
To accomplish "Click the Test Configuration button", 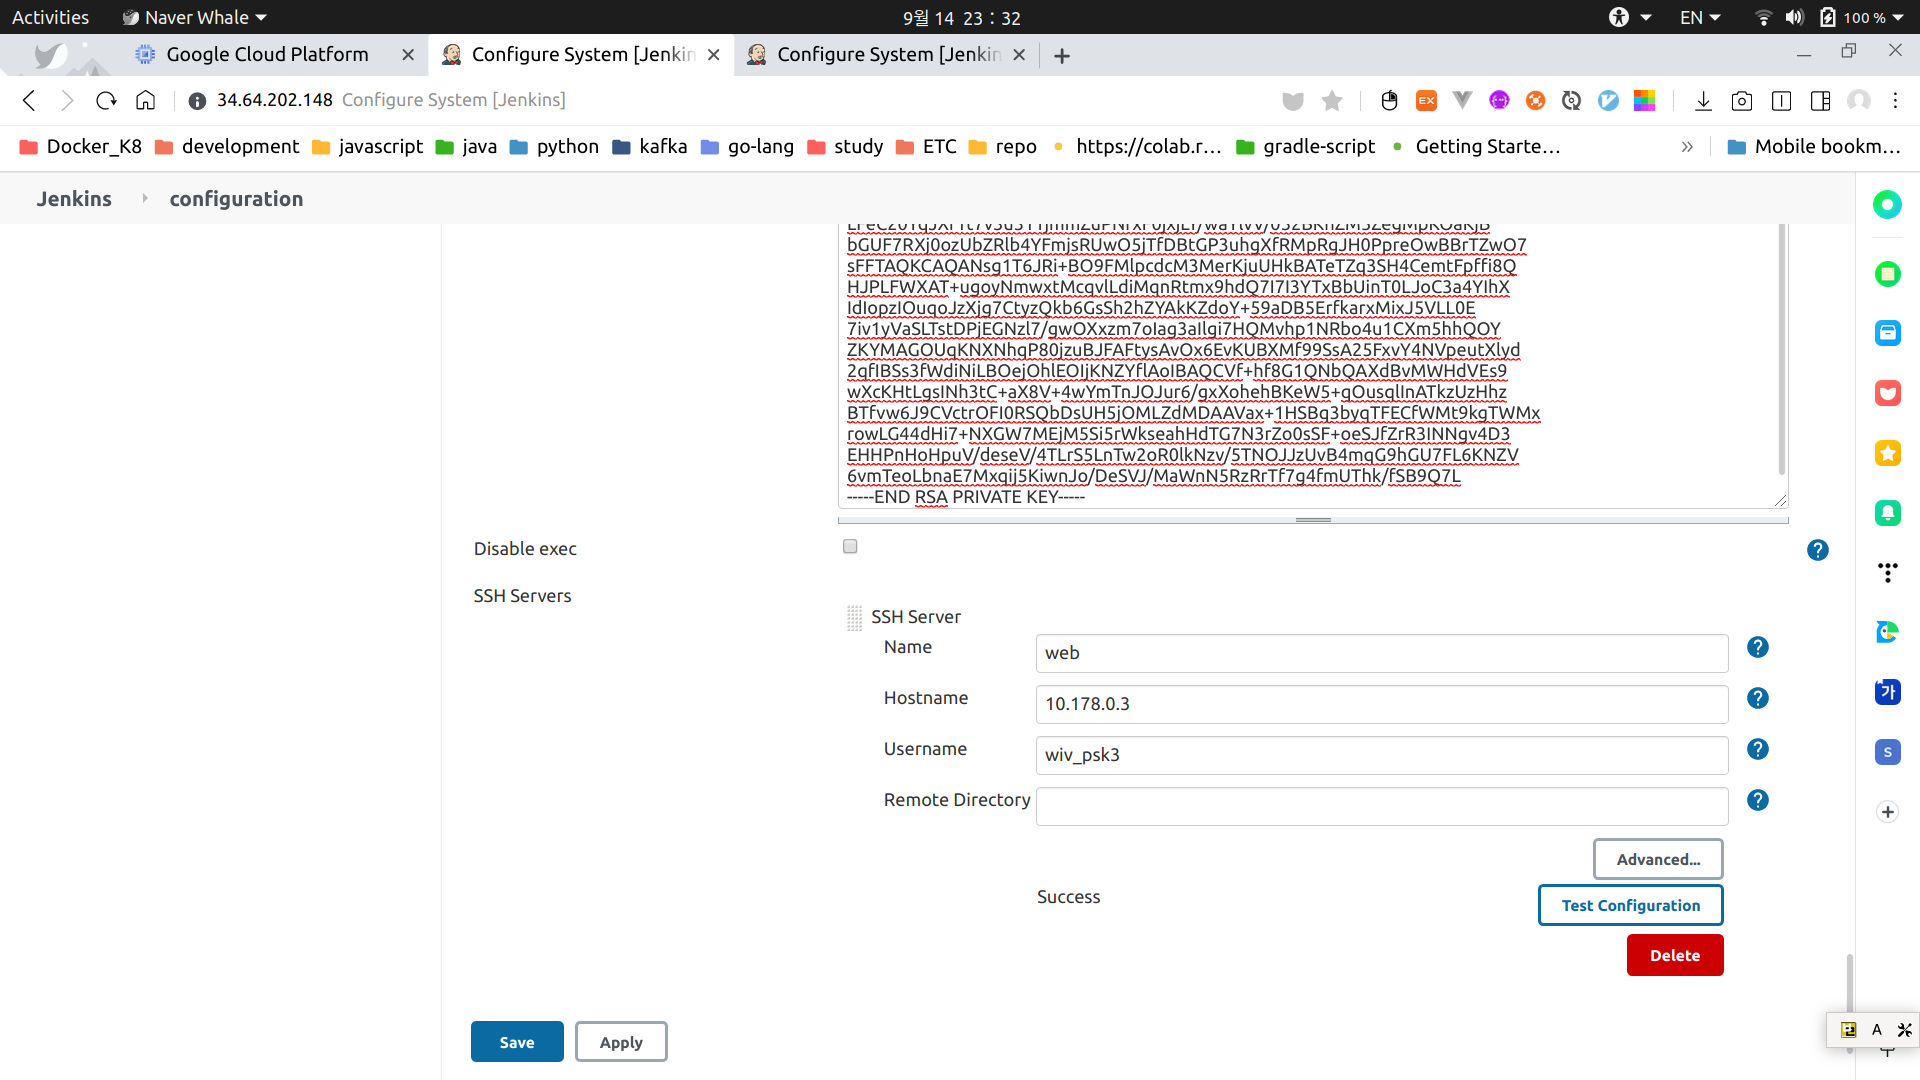I will [1630, 905].
